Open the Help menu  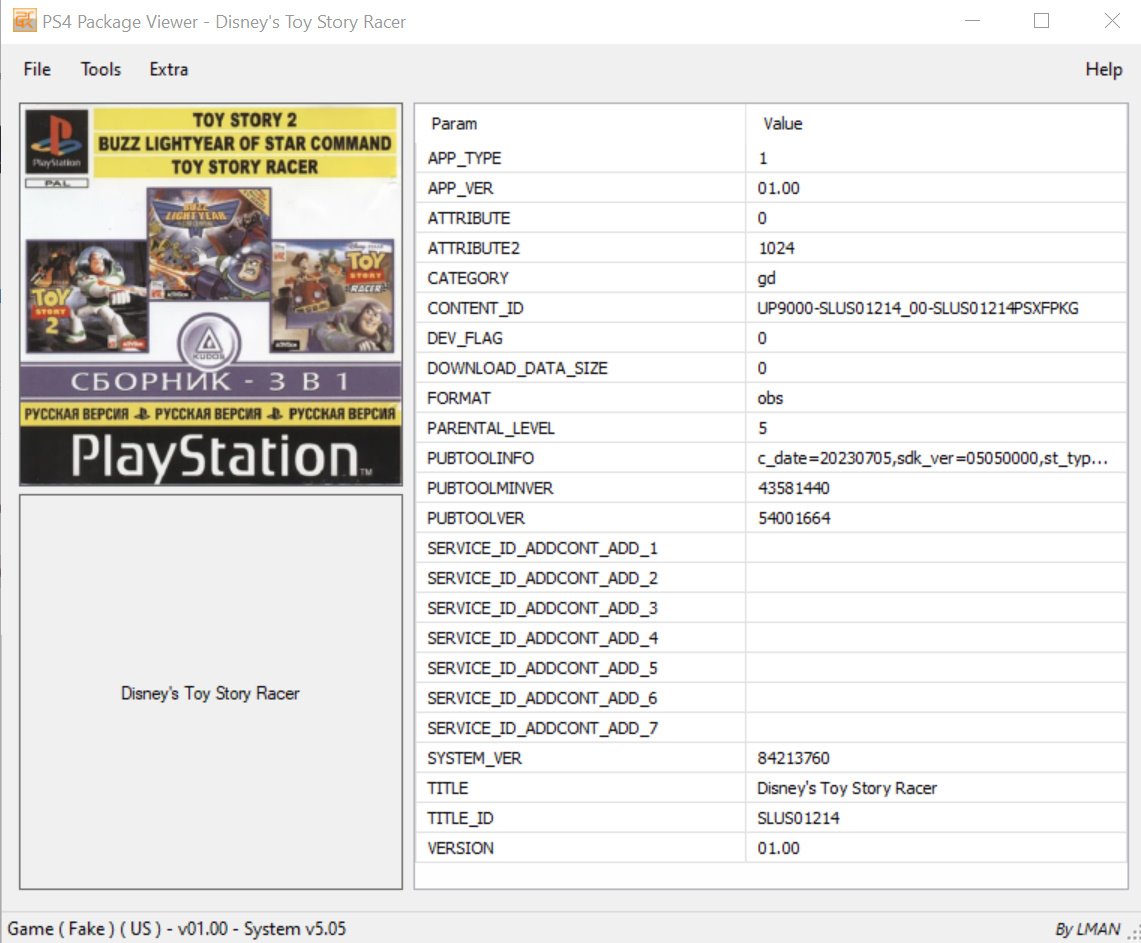(x=1103, y=69)
